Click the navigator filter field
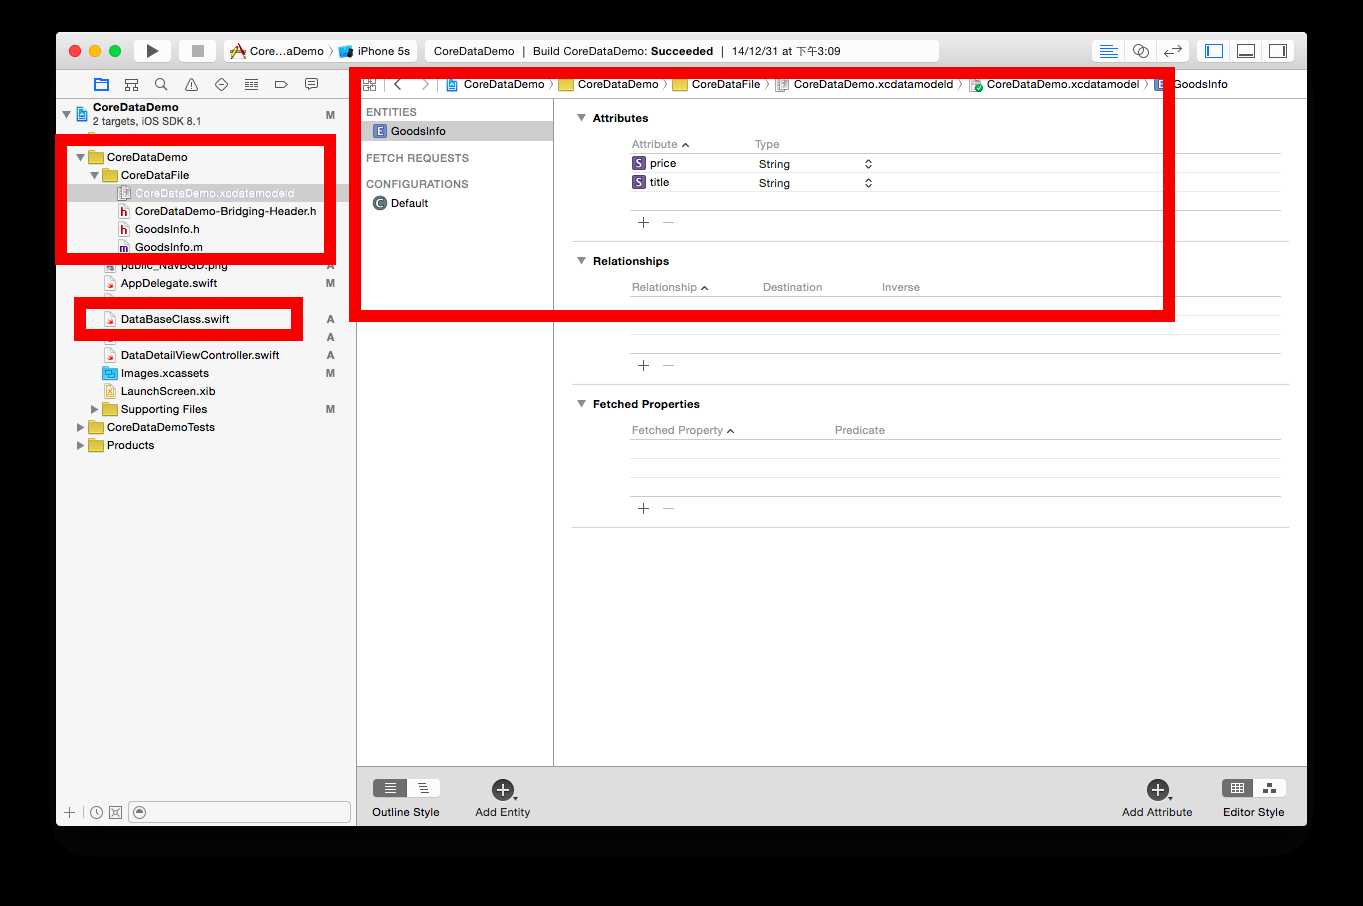Image resolution: width=1363 pixels, height=906 pixels. (x=240, y=812)
